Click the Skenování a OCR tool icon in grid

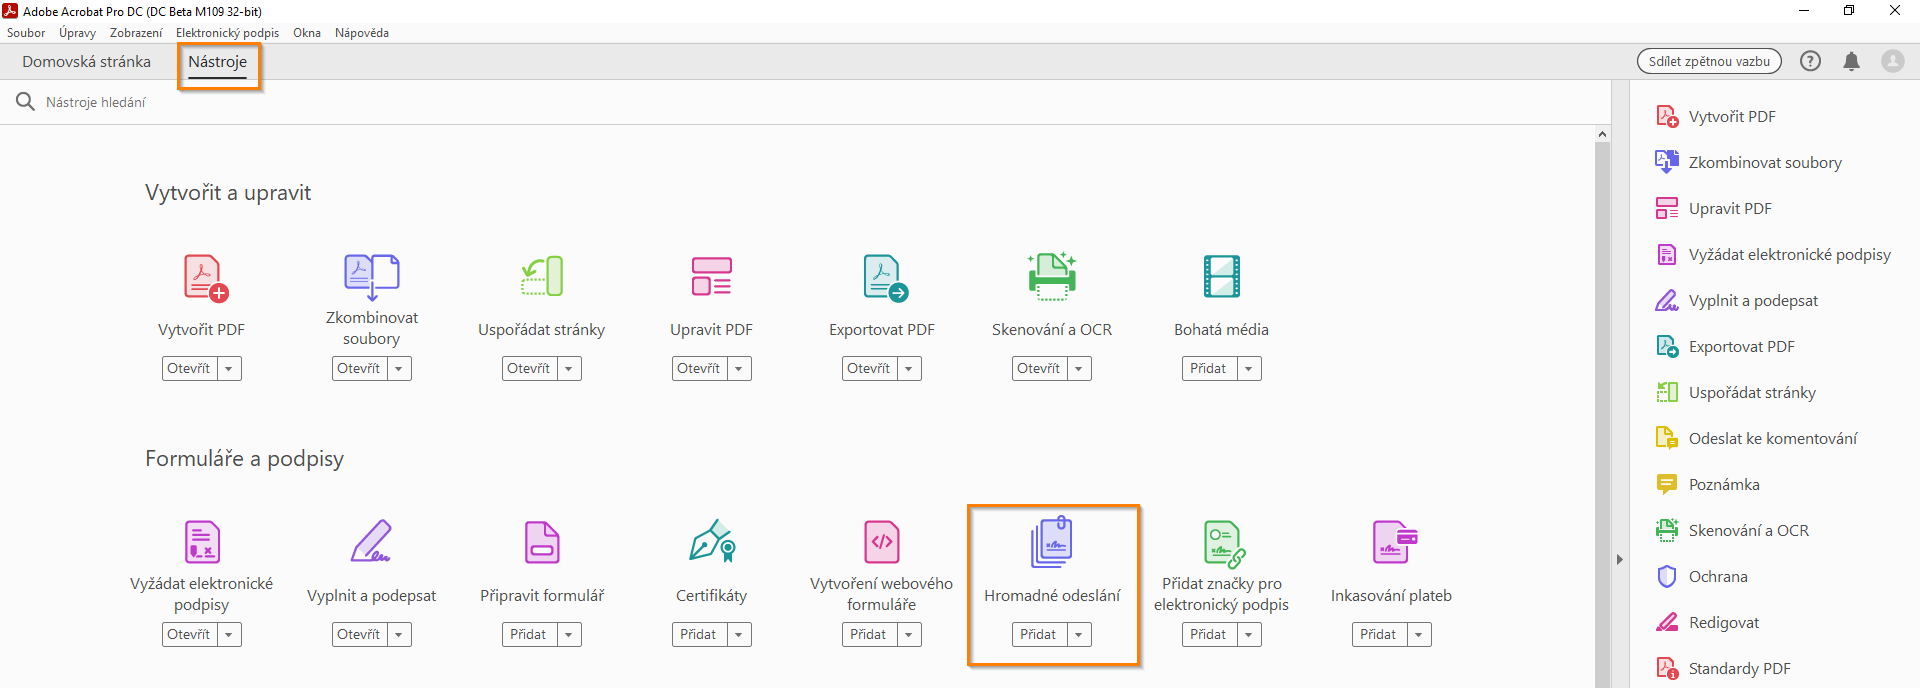click(1052, 276)
